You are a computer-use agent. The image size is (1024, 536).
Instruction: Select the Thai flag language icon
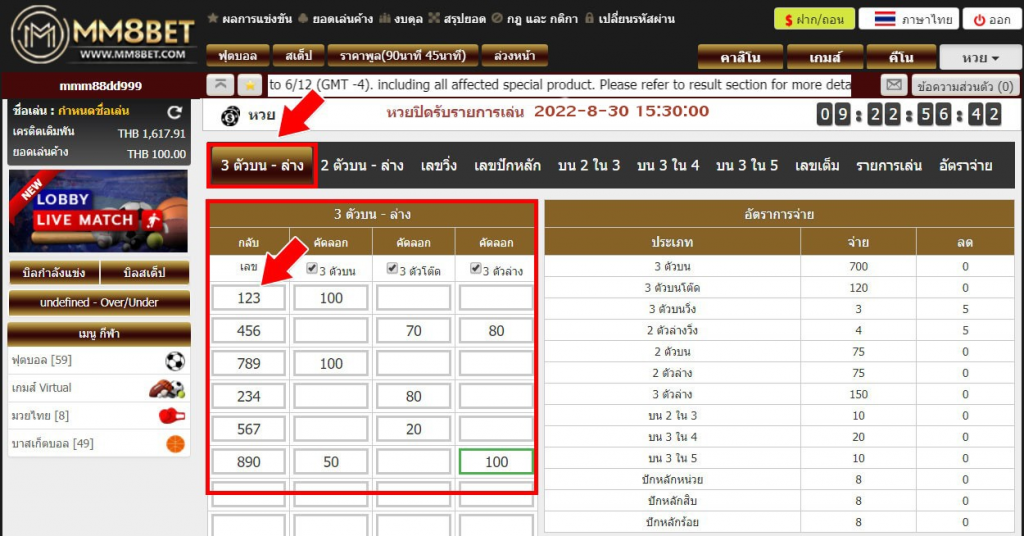click(885, 19)
